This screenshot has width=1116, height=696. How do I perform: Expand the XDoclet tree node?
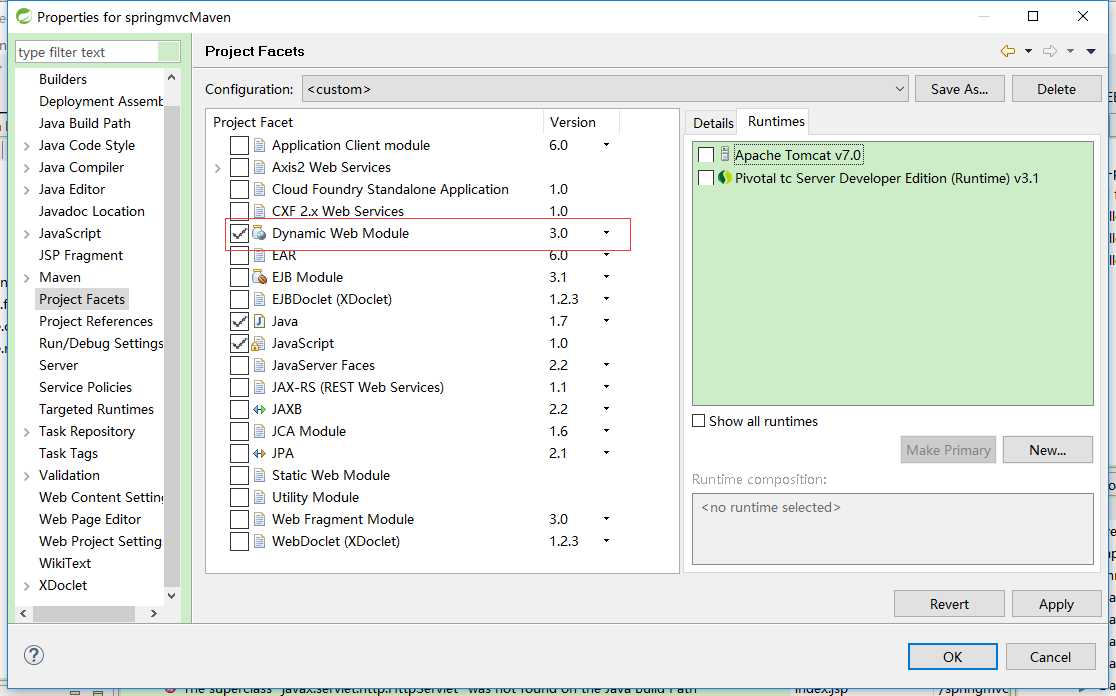pos(26,586)
